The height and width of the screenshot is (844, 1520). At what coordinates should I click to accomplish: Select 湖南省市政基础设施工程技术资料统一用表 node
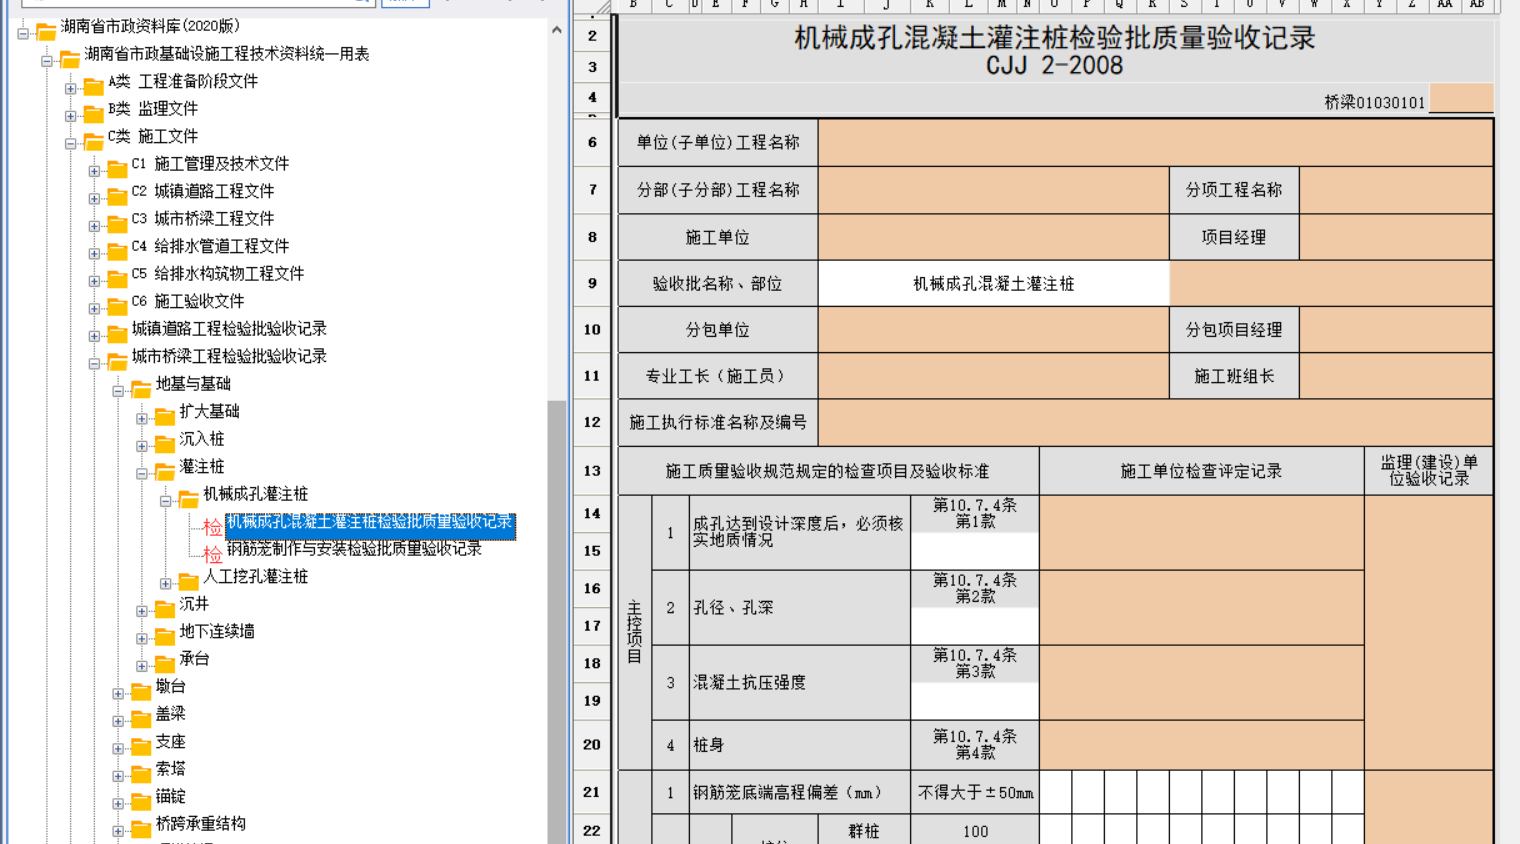[x=227, y=54]
